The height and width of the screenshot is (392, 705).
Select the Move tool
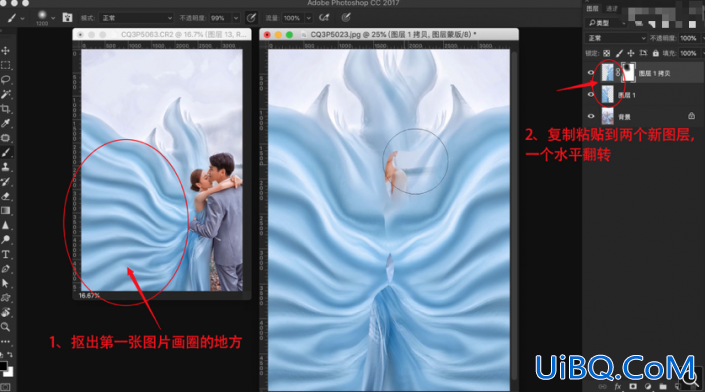pos(6,50)
